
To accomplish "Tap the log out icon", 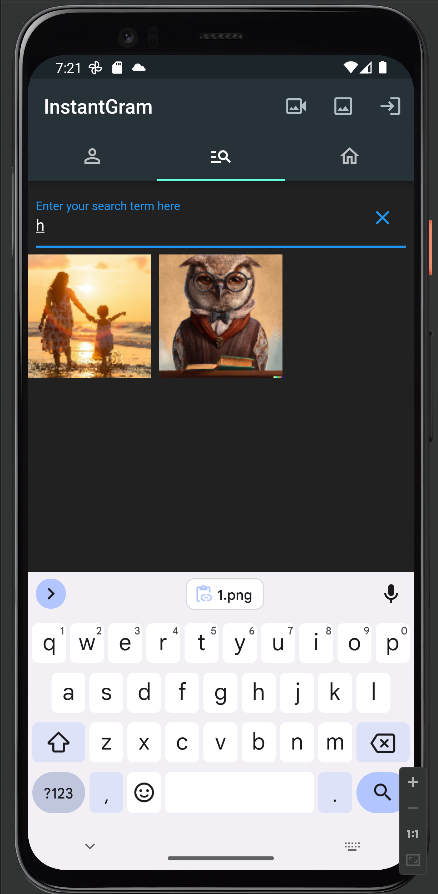I will [x=390, y=107].
